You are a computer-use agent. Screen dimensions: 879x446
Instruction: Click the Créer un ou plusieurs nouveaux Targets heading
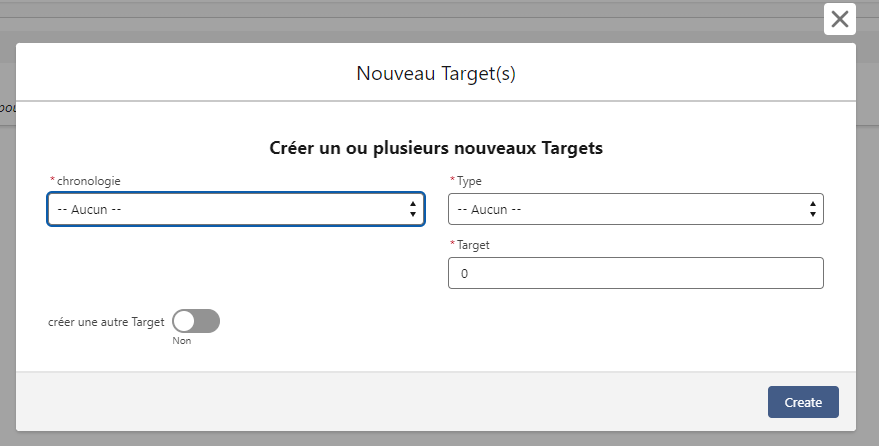coord(436,148)
